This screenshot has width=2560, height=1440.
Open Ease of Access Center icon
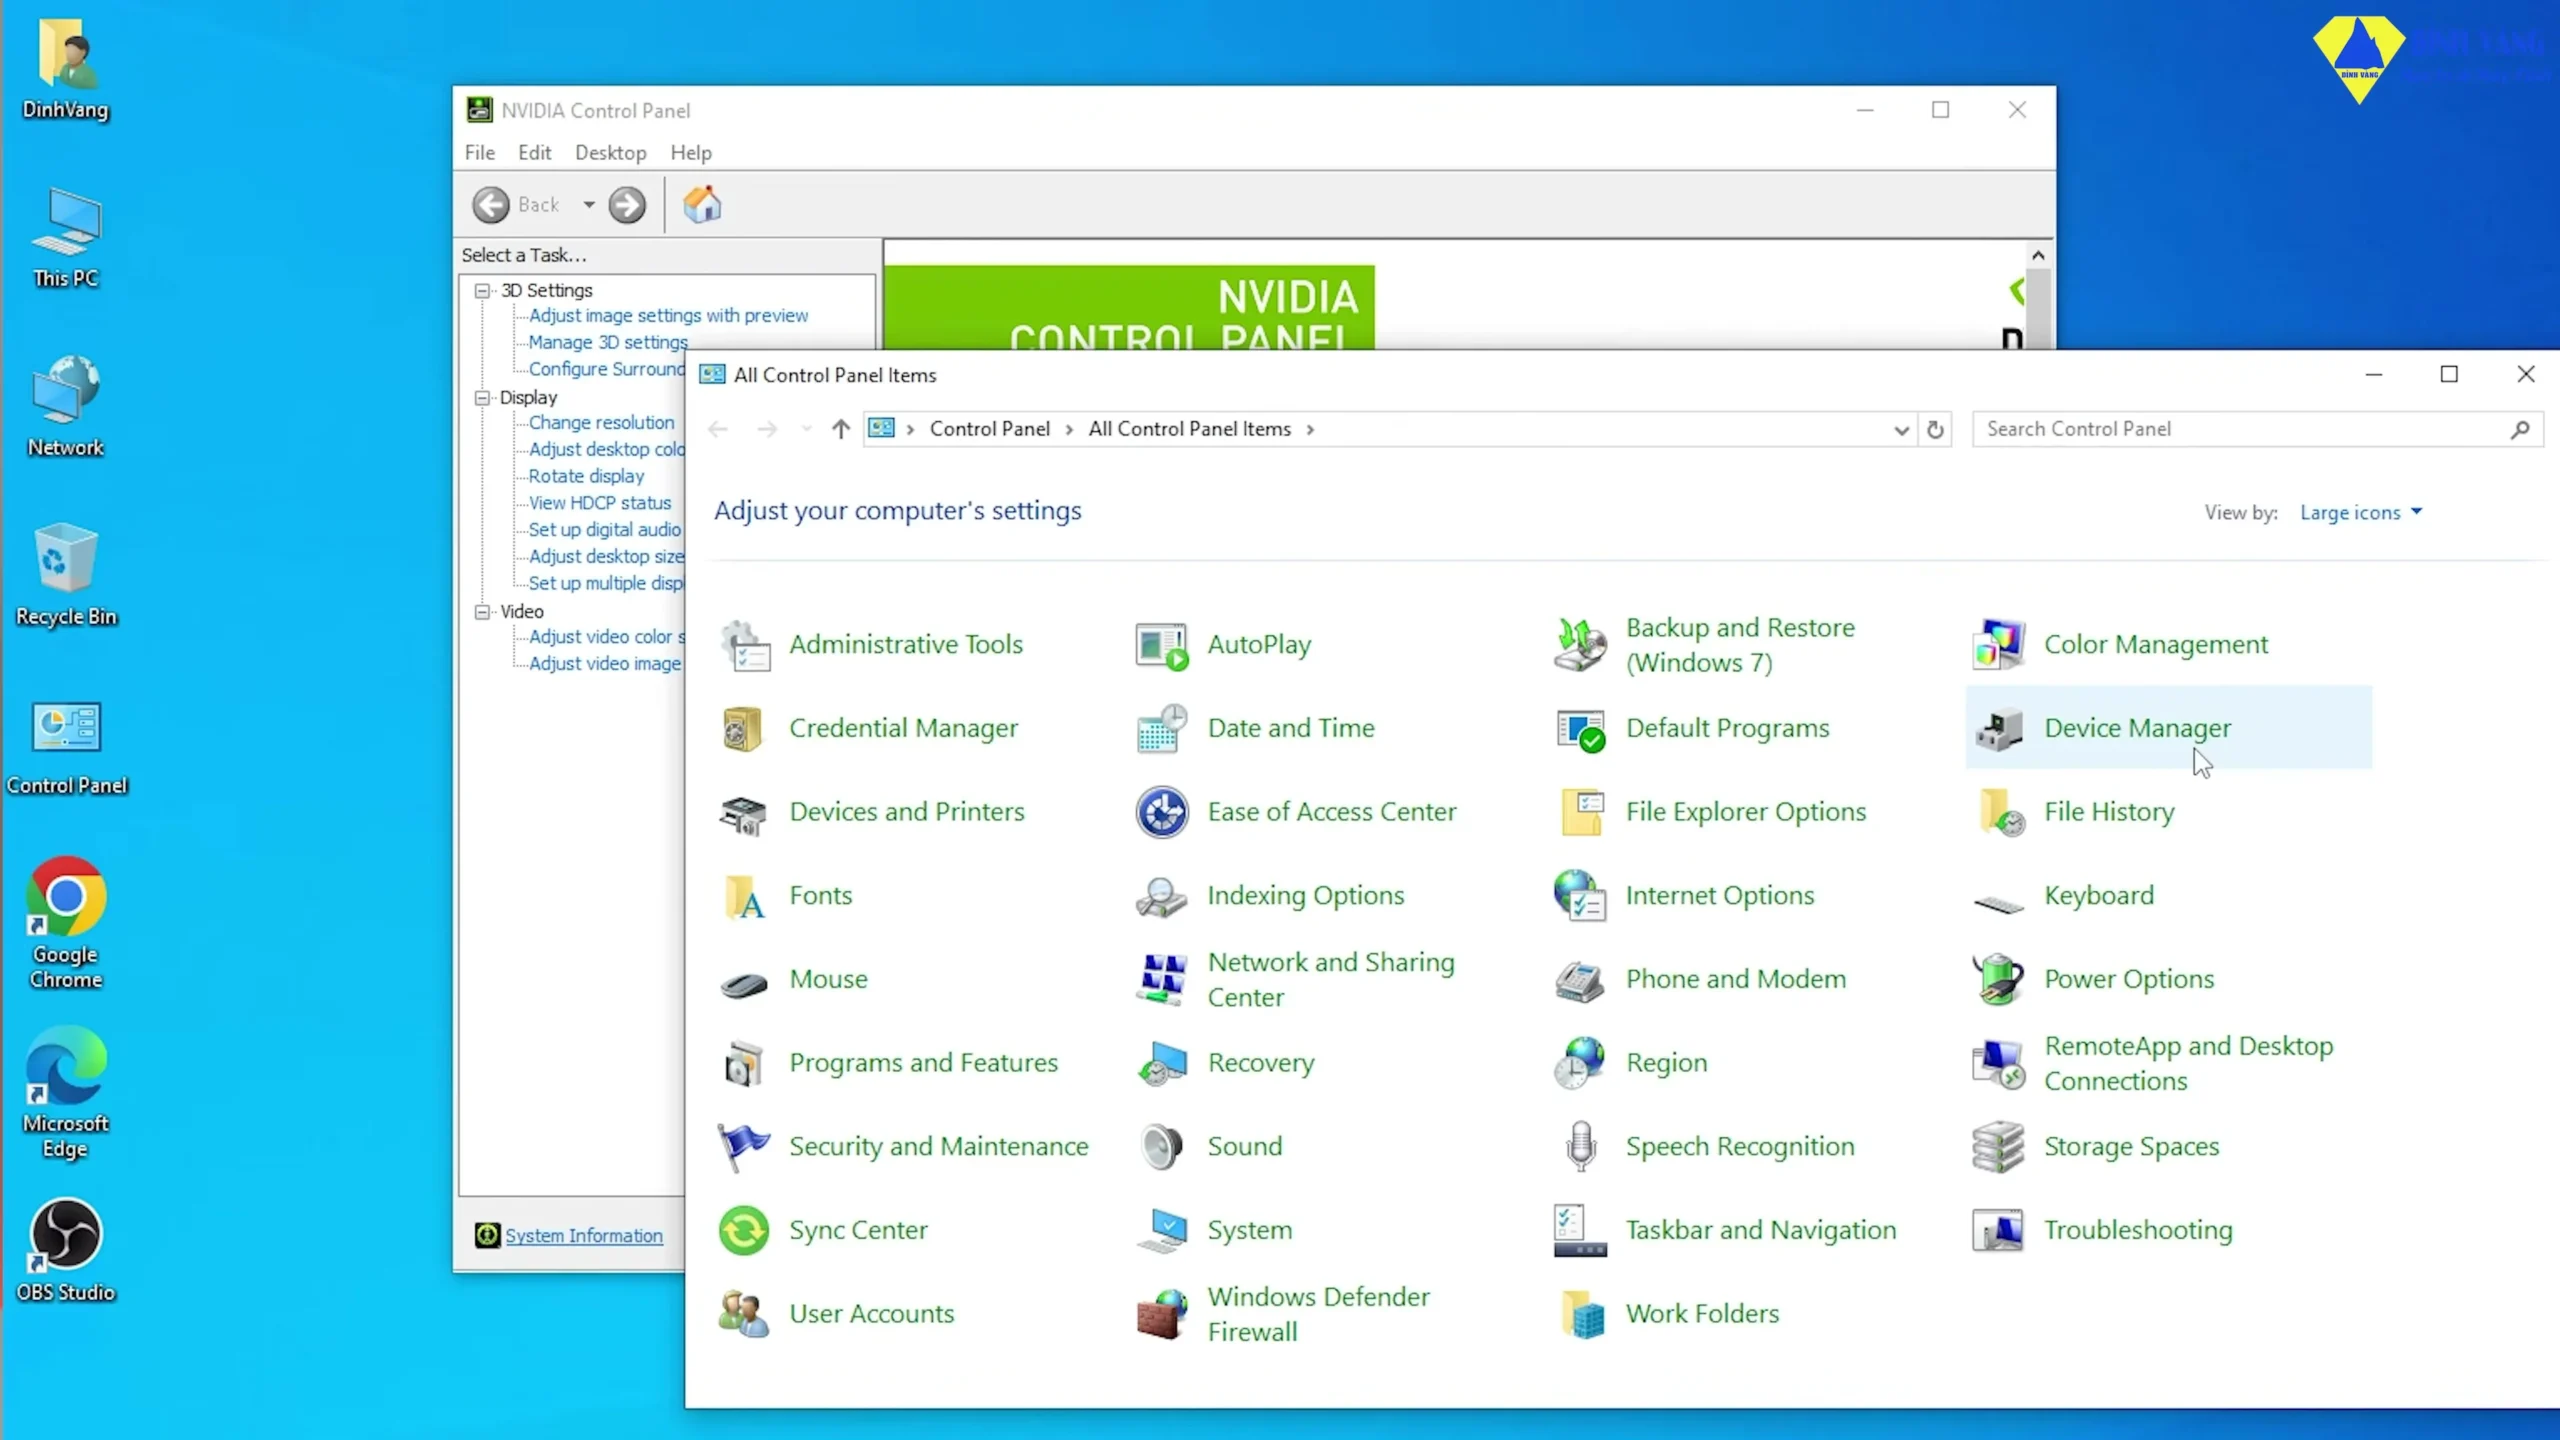(x=1161, y=812)
